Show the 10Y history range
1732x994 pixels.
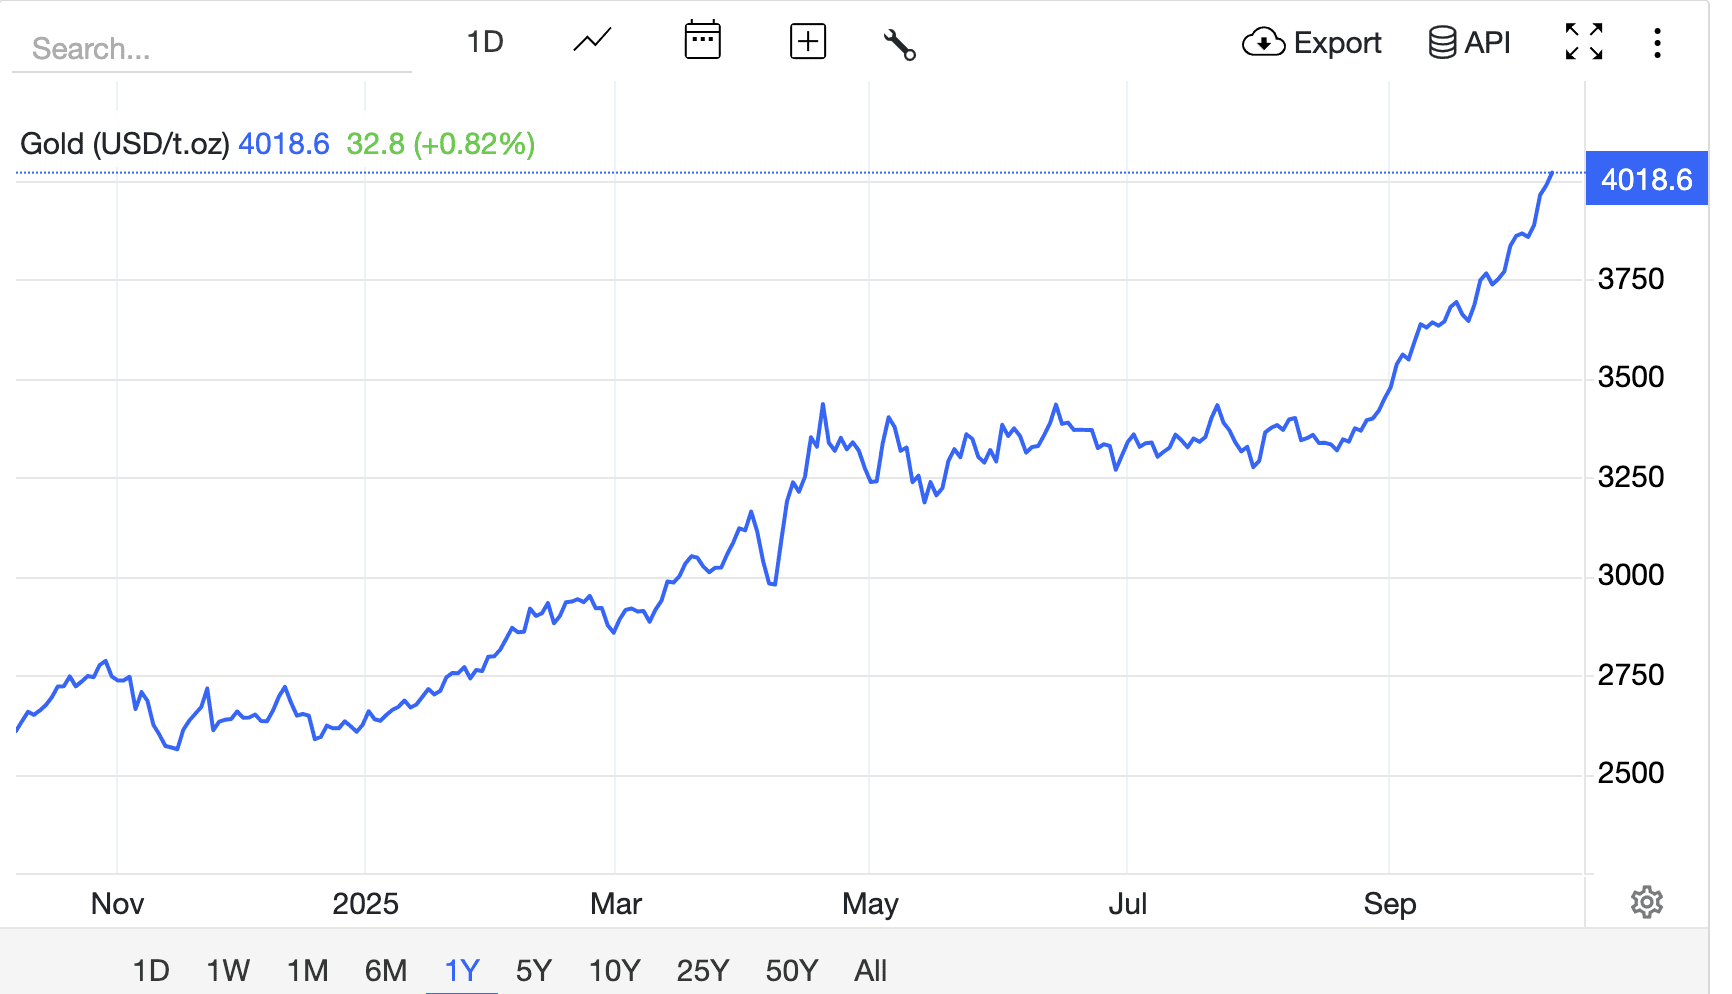tap(614, 970)
